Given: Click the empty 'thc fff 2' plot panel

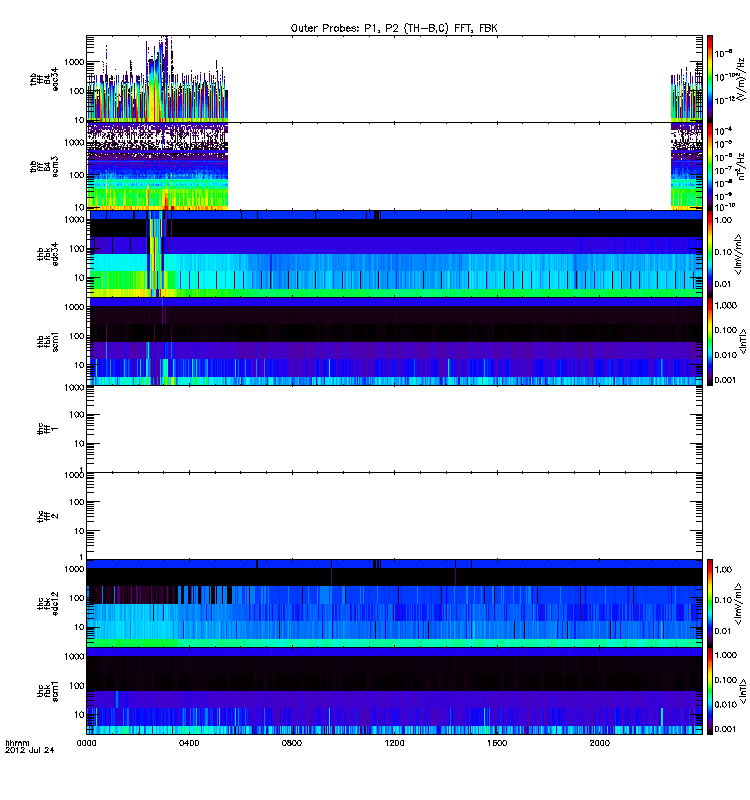Looking at the screenshot, I should tap(394, 516).
